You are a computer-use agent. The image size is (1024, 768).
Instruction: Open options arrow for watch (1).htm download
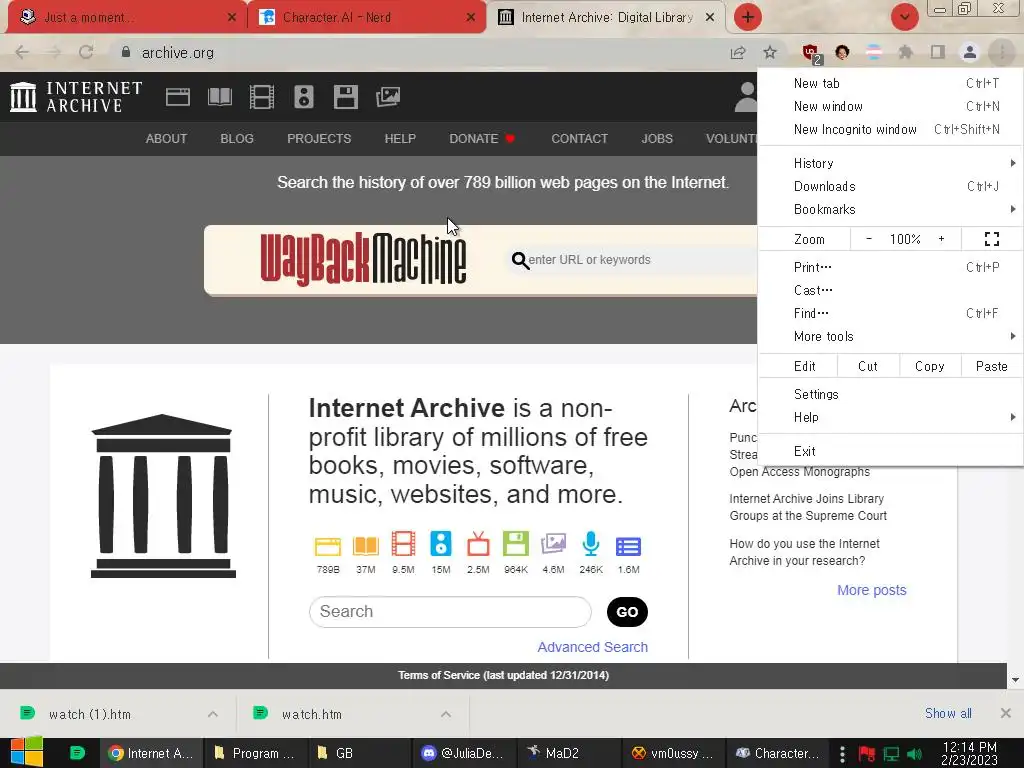click(x=213, y=714)
